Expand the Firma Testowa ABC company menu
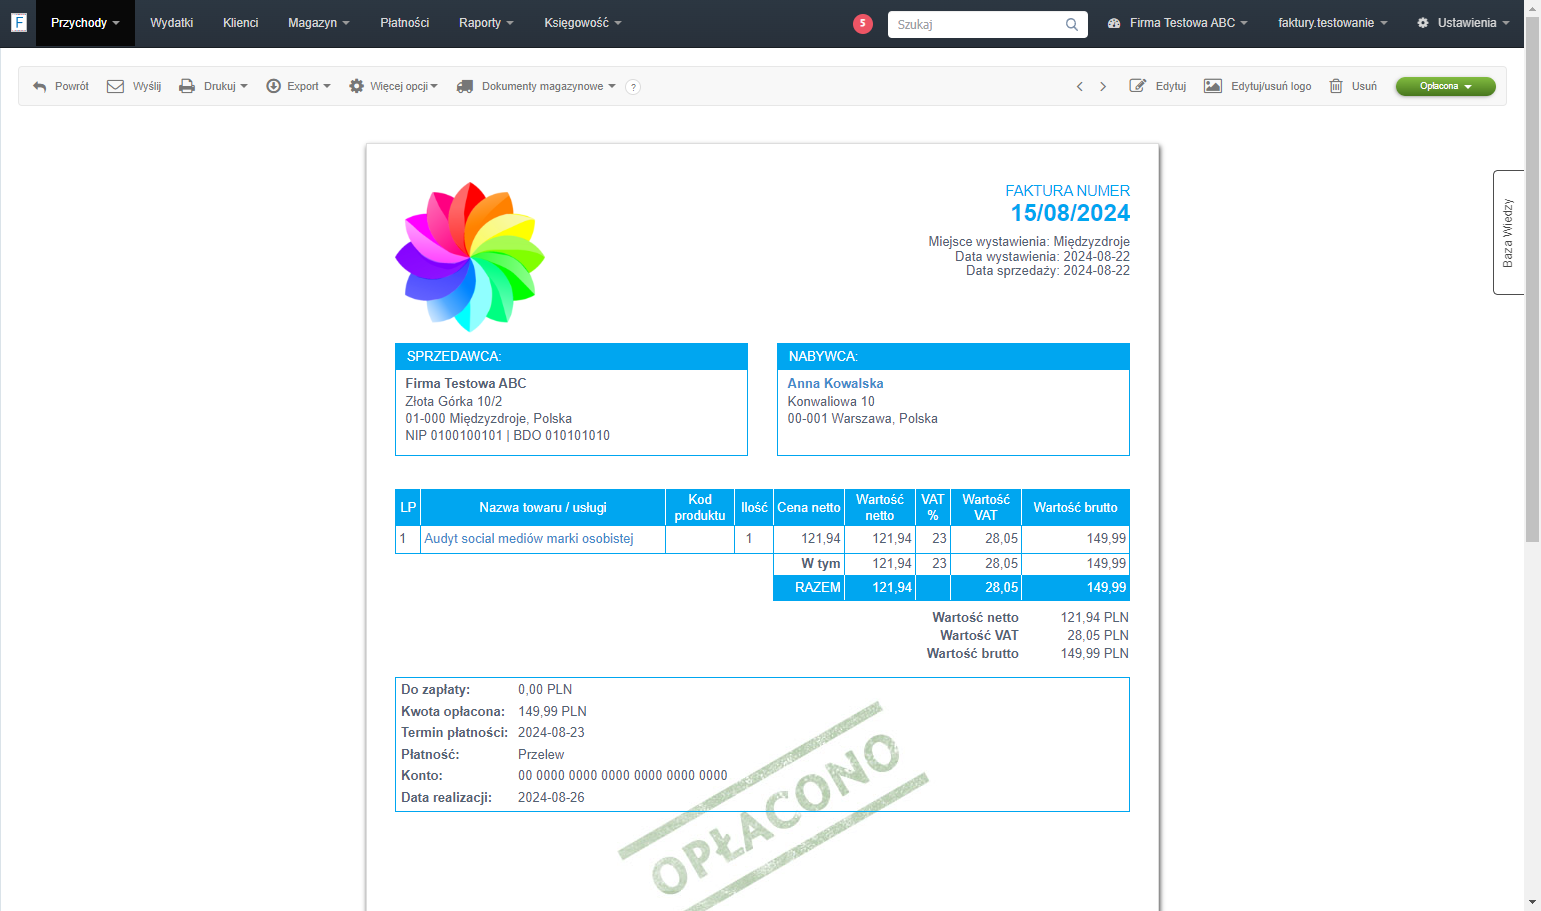This screenshot has width=1541, height=911. tap(1178, 23)
